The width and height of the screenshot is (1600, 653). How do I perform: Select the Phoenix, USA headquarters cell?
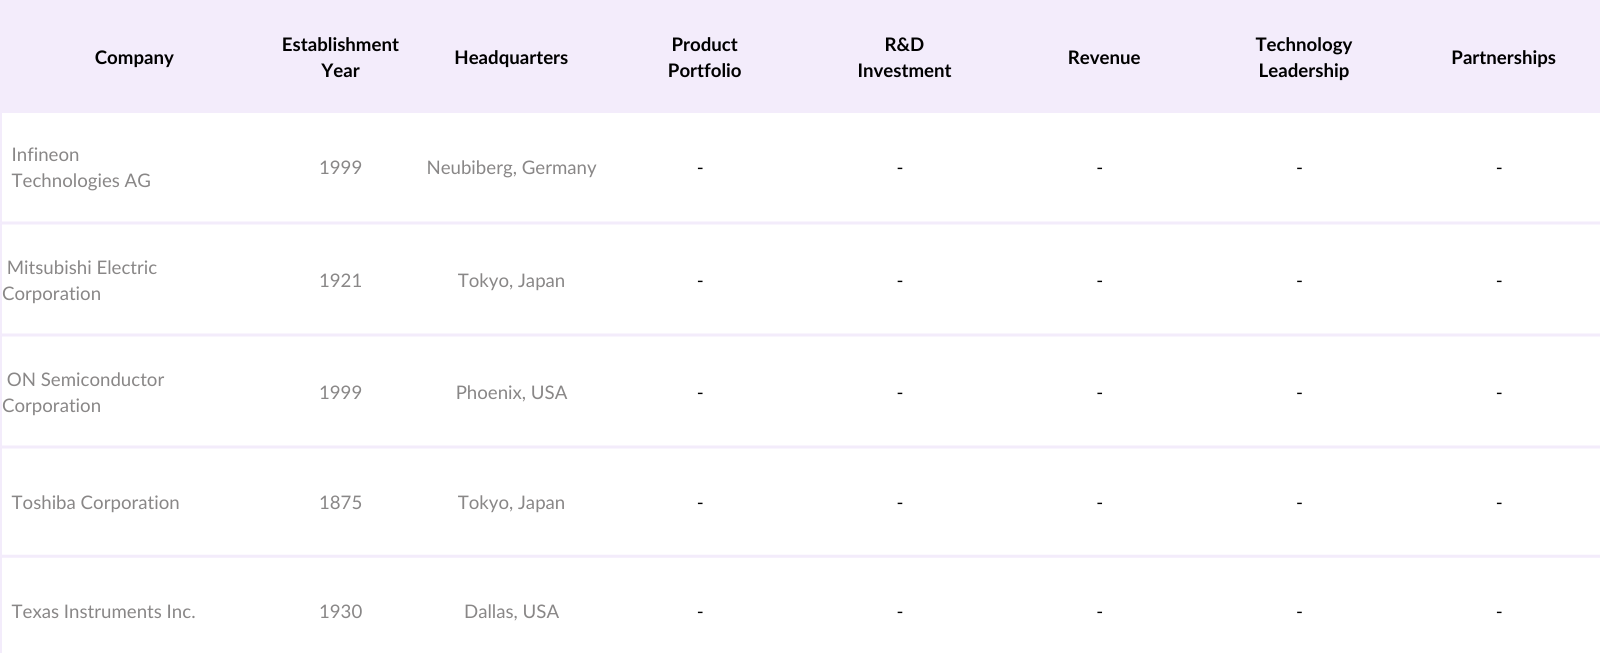pyautogui.click(x=511, y=393)
